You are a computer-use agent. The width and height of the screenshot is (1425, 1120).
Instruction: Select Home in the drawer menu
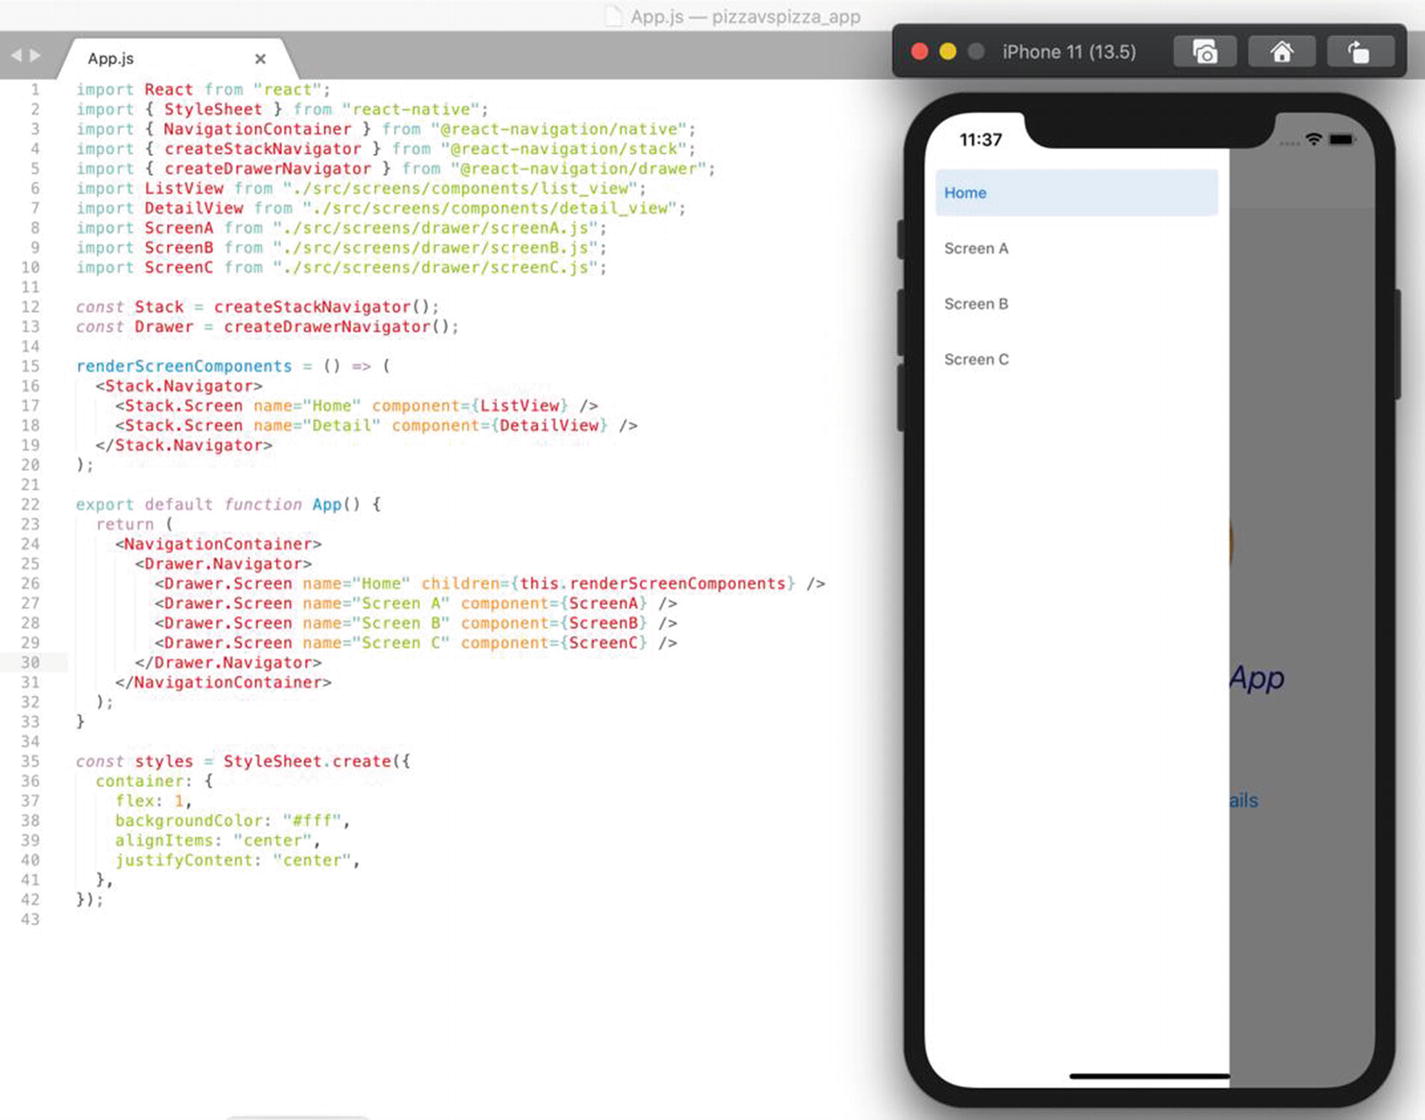pos(1076,193)
